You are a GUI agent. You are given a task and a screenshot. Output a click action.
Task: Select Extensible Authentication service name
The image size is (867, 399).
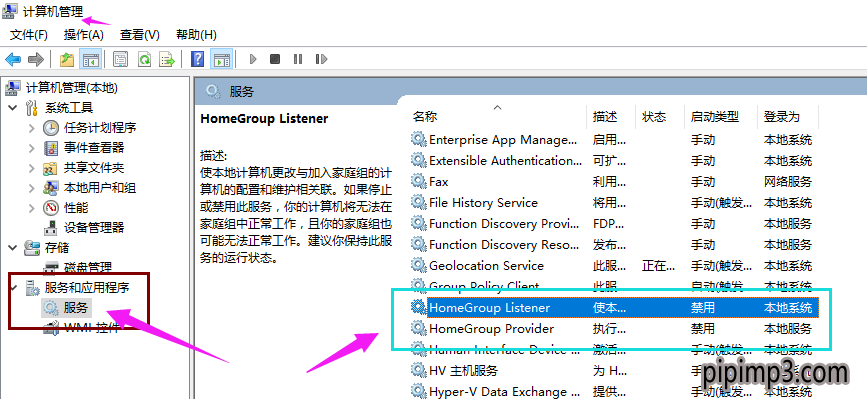coord(505,160)
